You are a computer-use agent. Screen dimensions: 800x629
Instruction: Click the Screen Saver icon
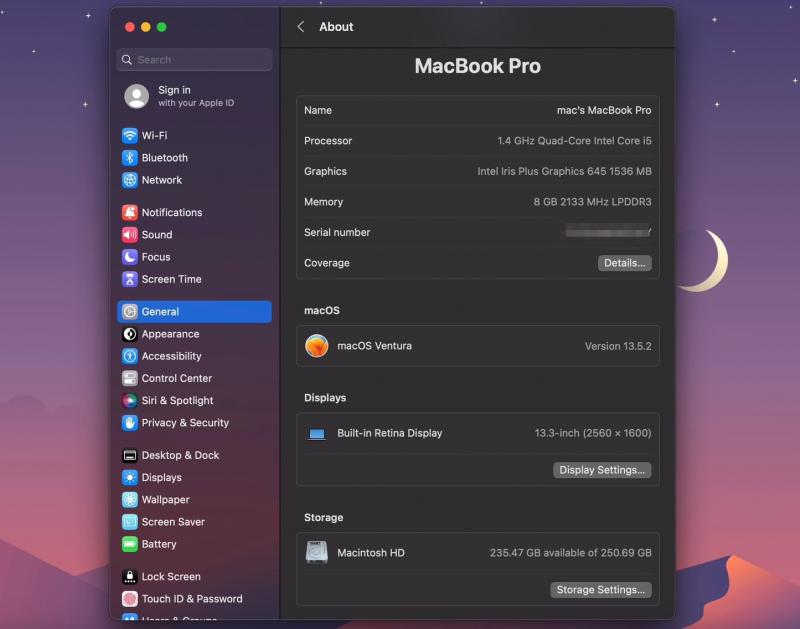pyautogui.click(x=130, y=522)
